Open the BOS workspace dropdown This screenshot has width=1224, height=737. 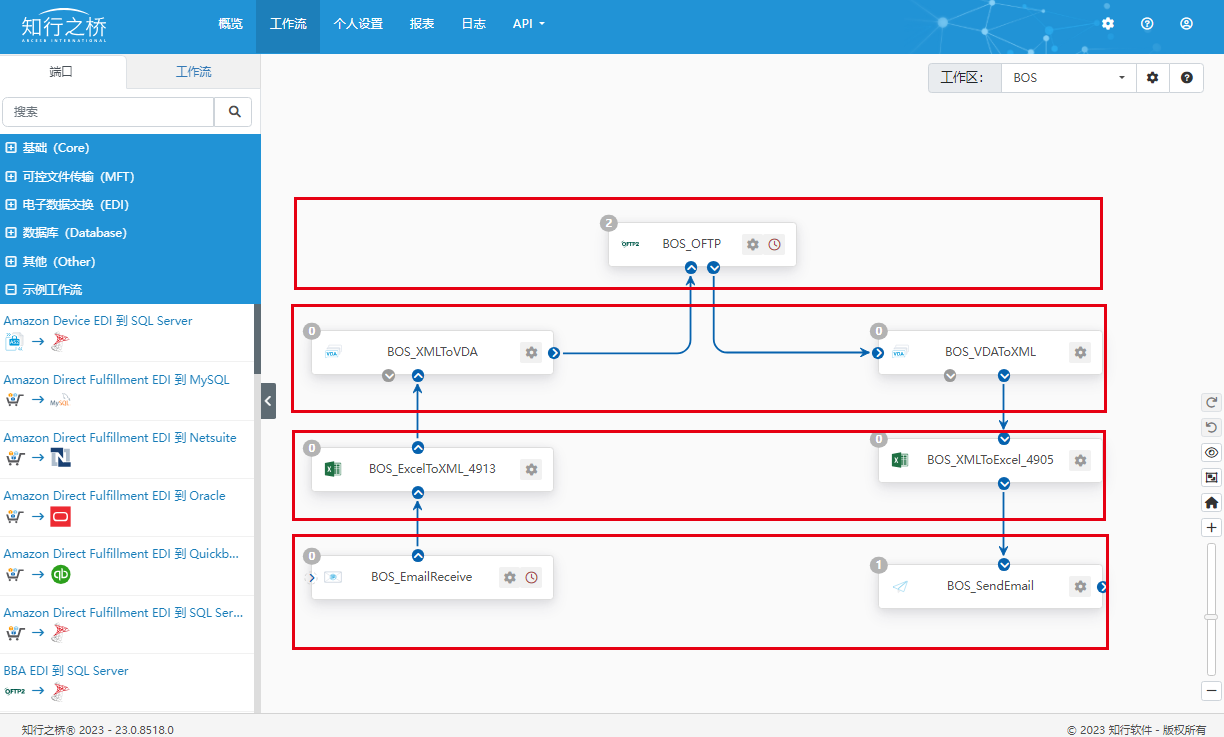(1068, 77)
